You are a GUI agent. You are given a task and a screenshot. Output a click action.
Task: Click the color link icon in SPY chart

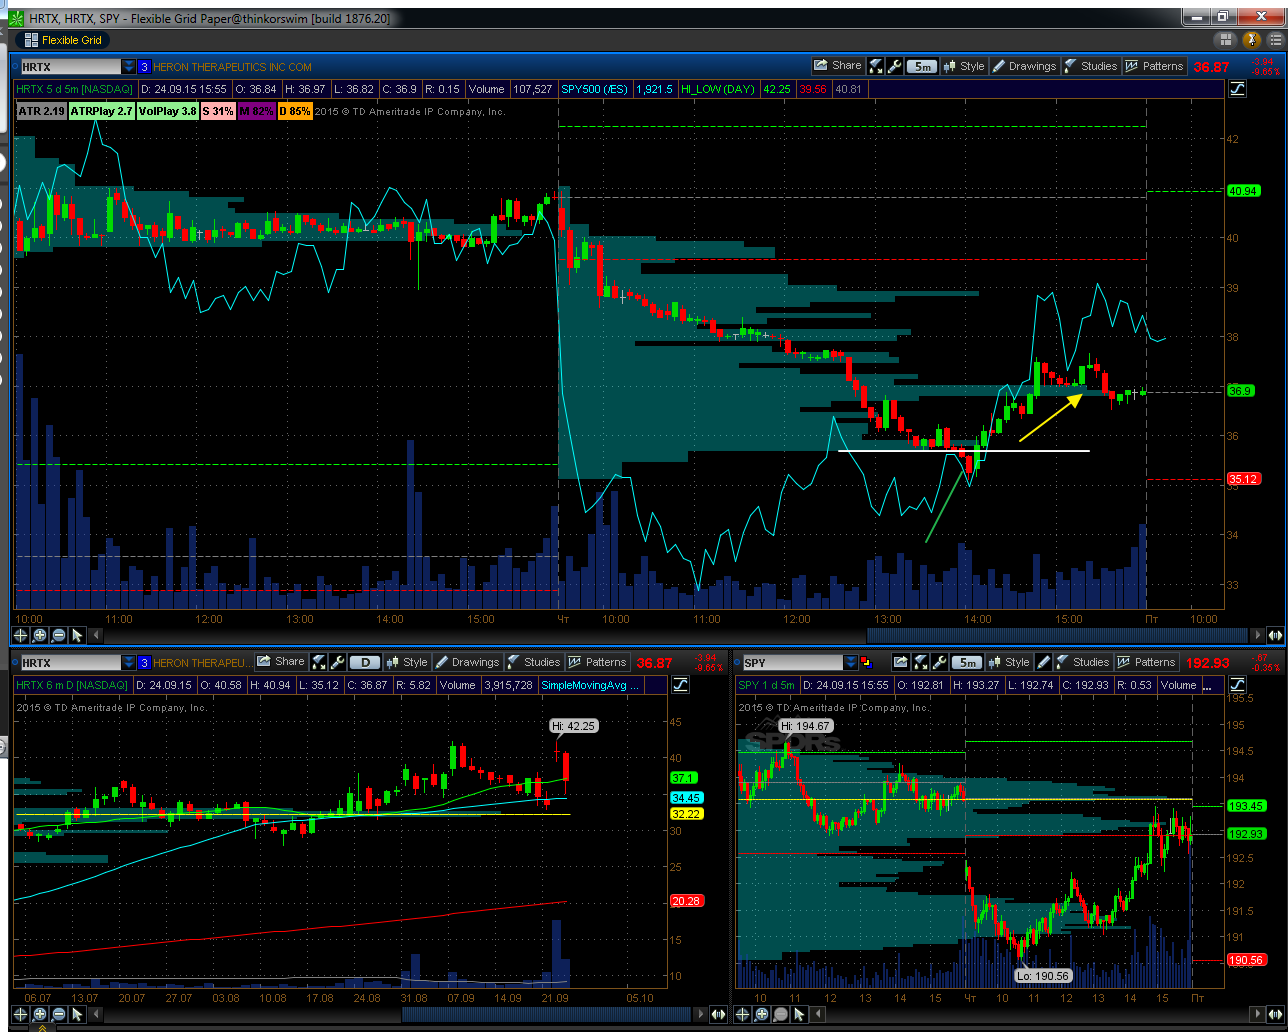pos(867,663)
